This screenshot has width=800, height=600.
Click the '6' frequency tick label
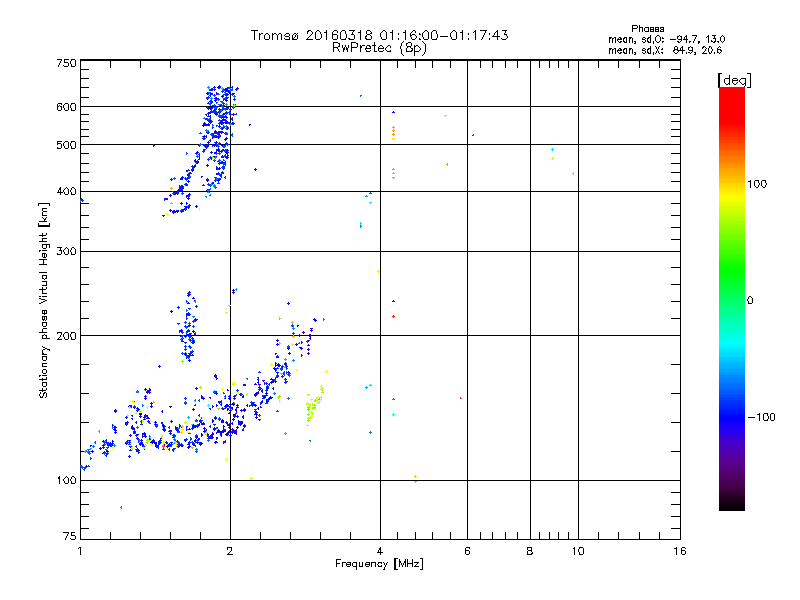(467, 551)
